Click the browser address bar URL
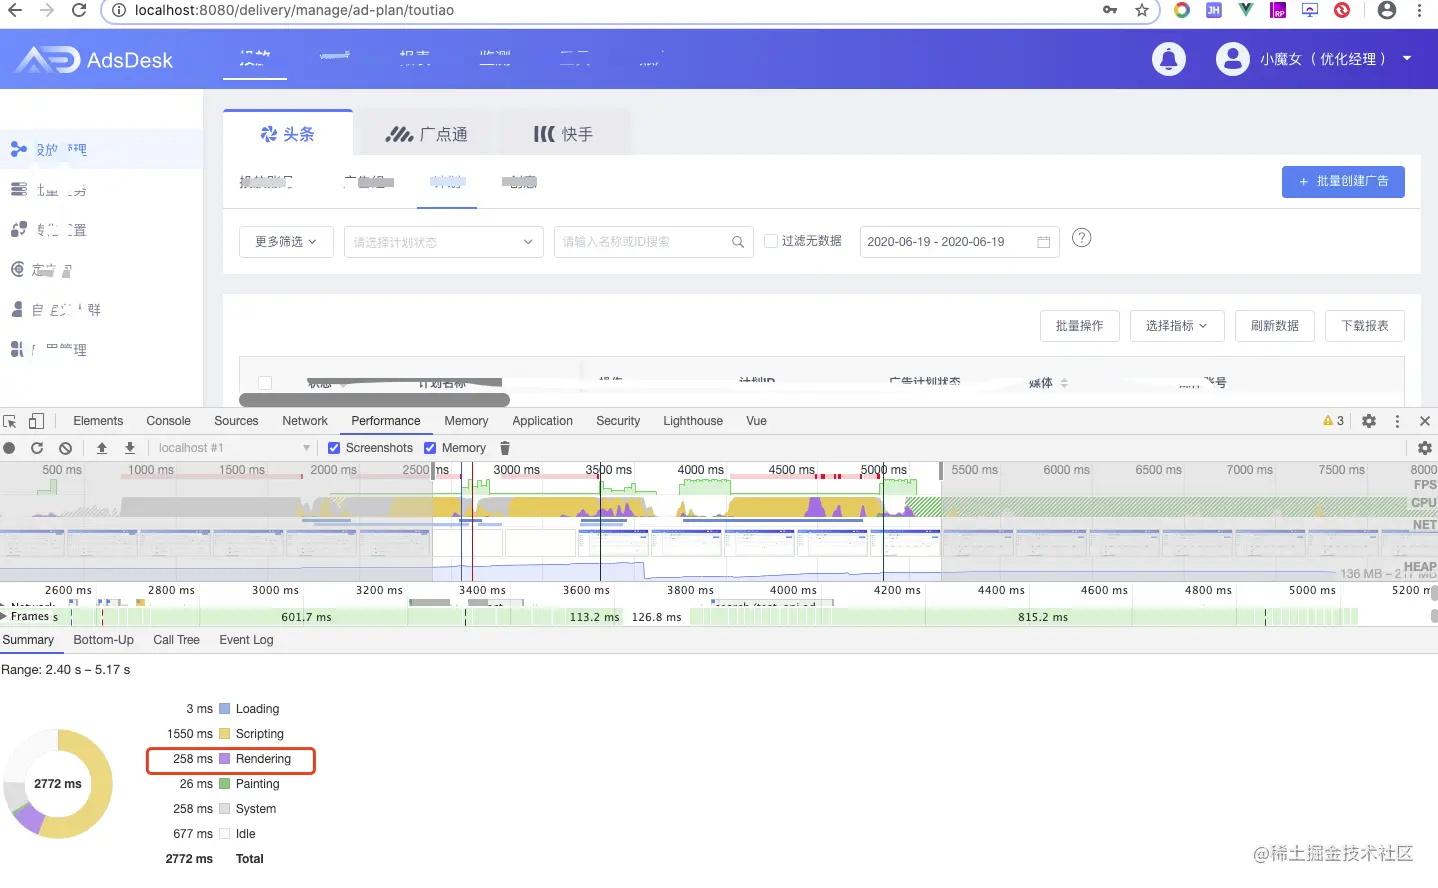1438x888 pixels. click(294, 10)
